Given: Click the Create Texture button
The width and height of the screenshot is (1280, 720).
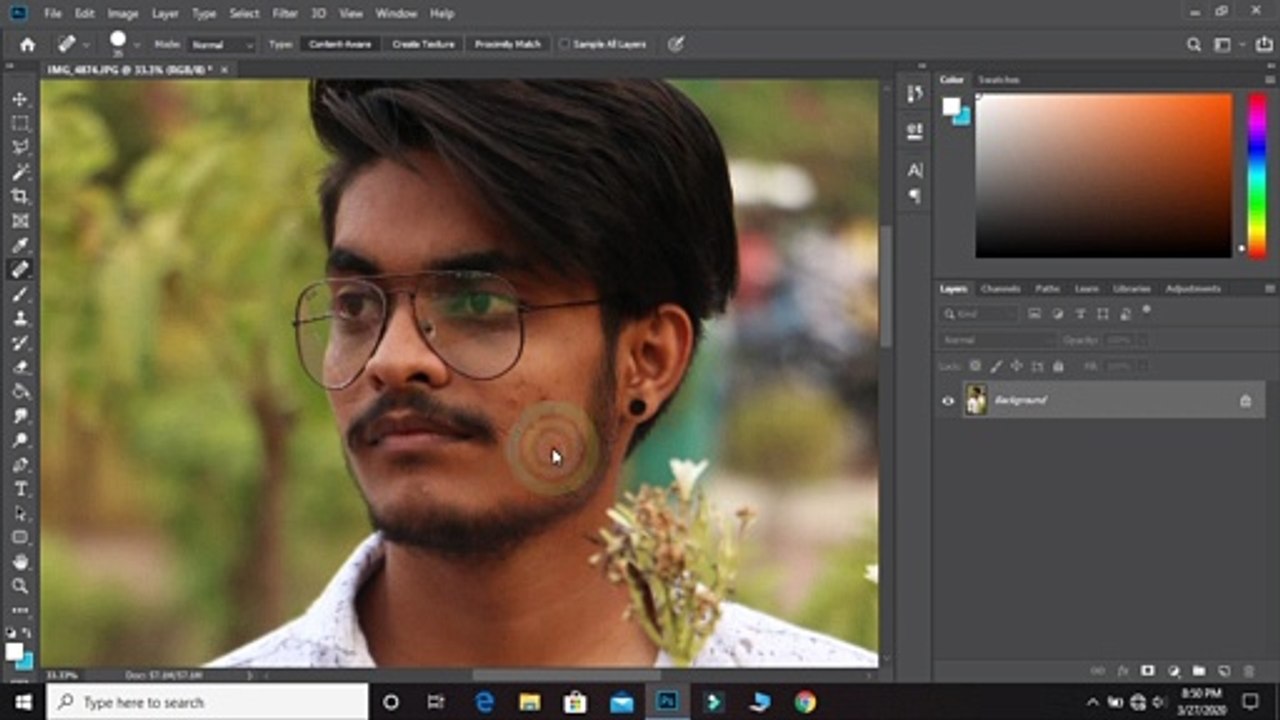Looking at the screenshot, I should point(423,44).
